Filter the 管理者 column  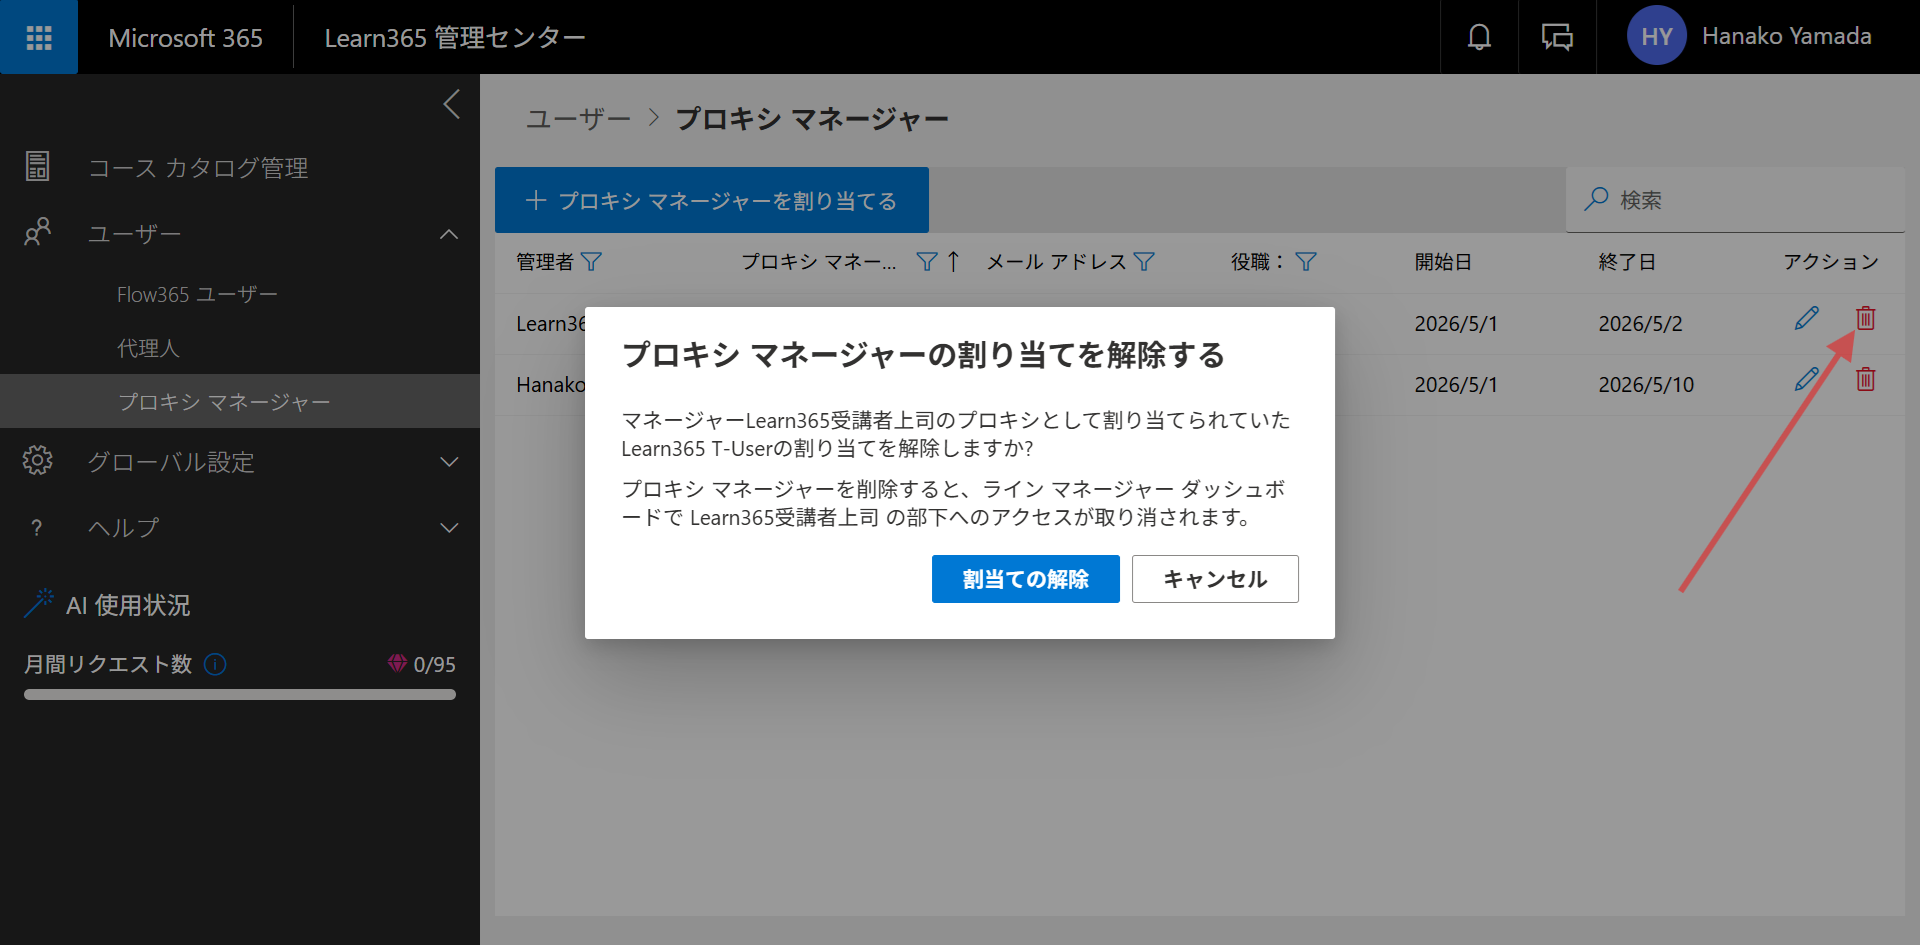click(x=591, y=262)
